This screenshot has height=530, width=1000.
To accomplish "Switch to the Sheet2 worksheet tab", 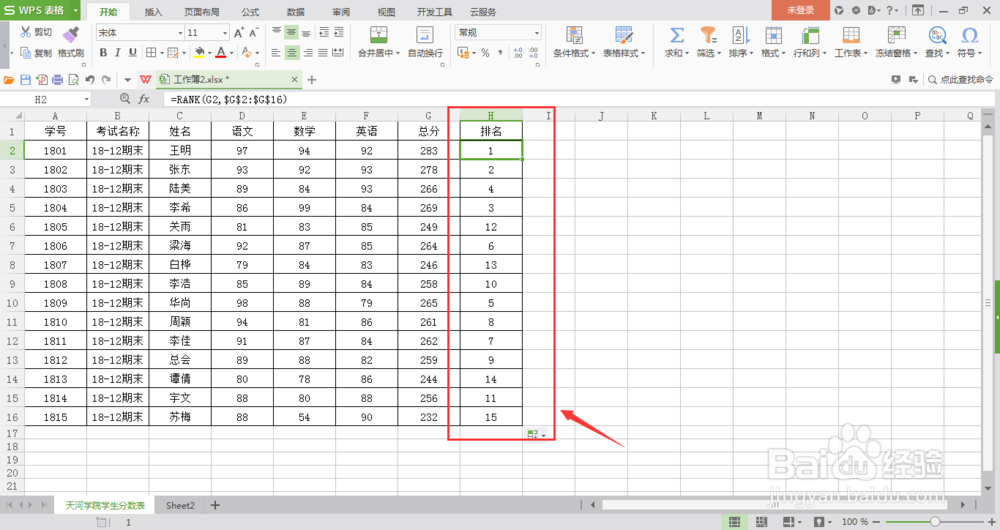I will [x=180, y=505].
